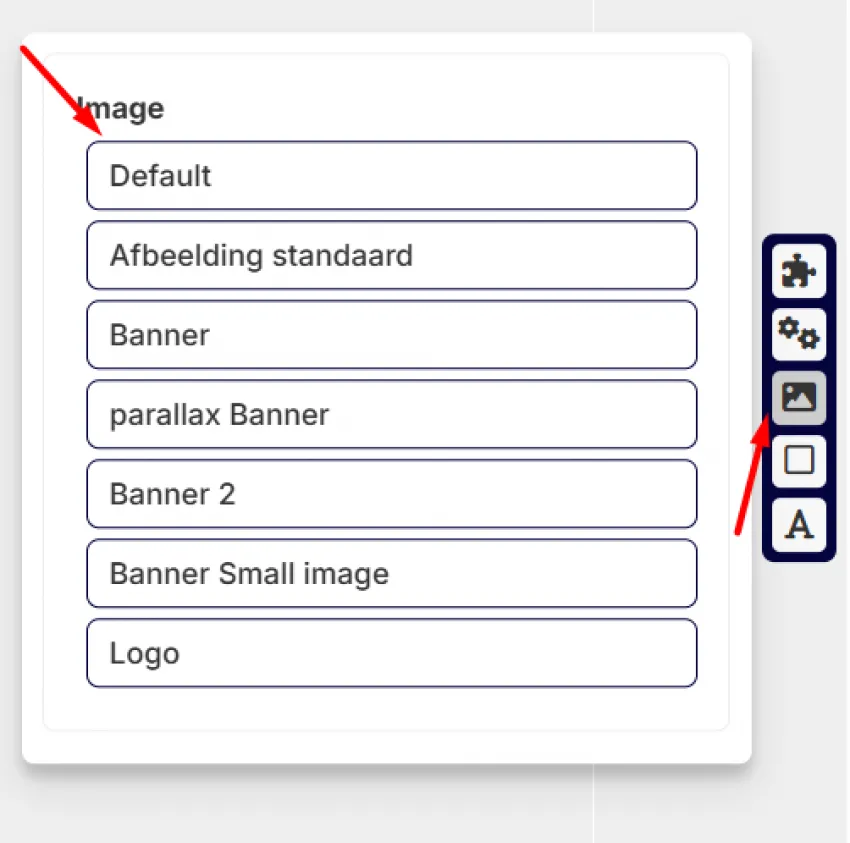This screenshot has height=843, width=850.
Task: Click the text tool A icon
Action: click(799, 524)
